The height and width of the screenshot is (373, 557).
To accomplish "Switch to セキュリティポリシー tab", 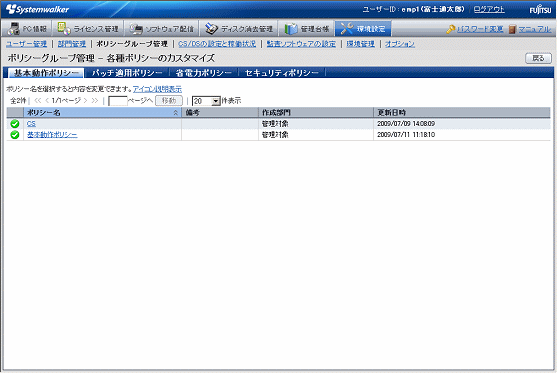I will click(282, 73).
